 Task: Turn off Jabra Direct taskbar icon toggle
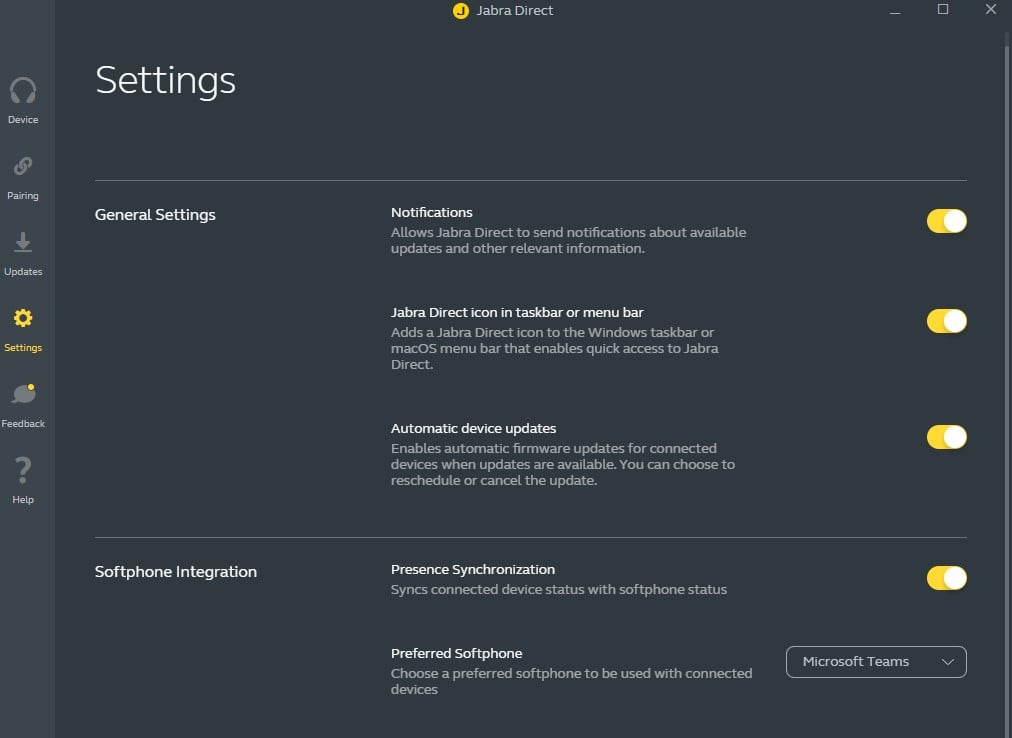946,321
